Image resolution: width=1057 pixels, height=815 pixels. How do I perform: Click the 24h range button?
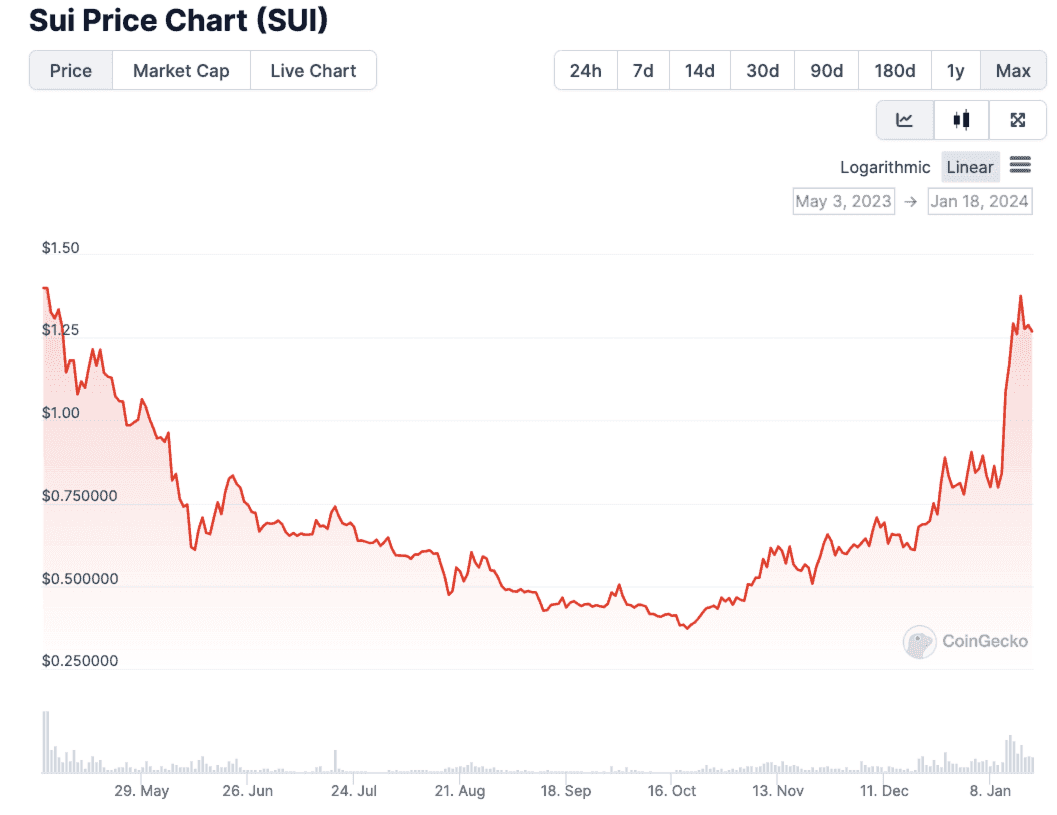(x=585, y=70)
